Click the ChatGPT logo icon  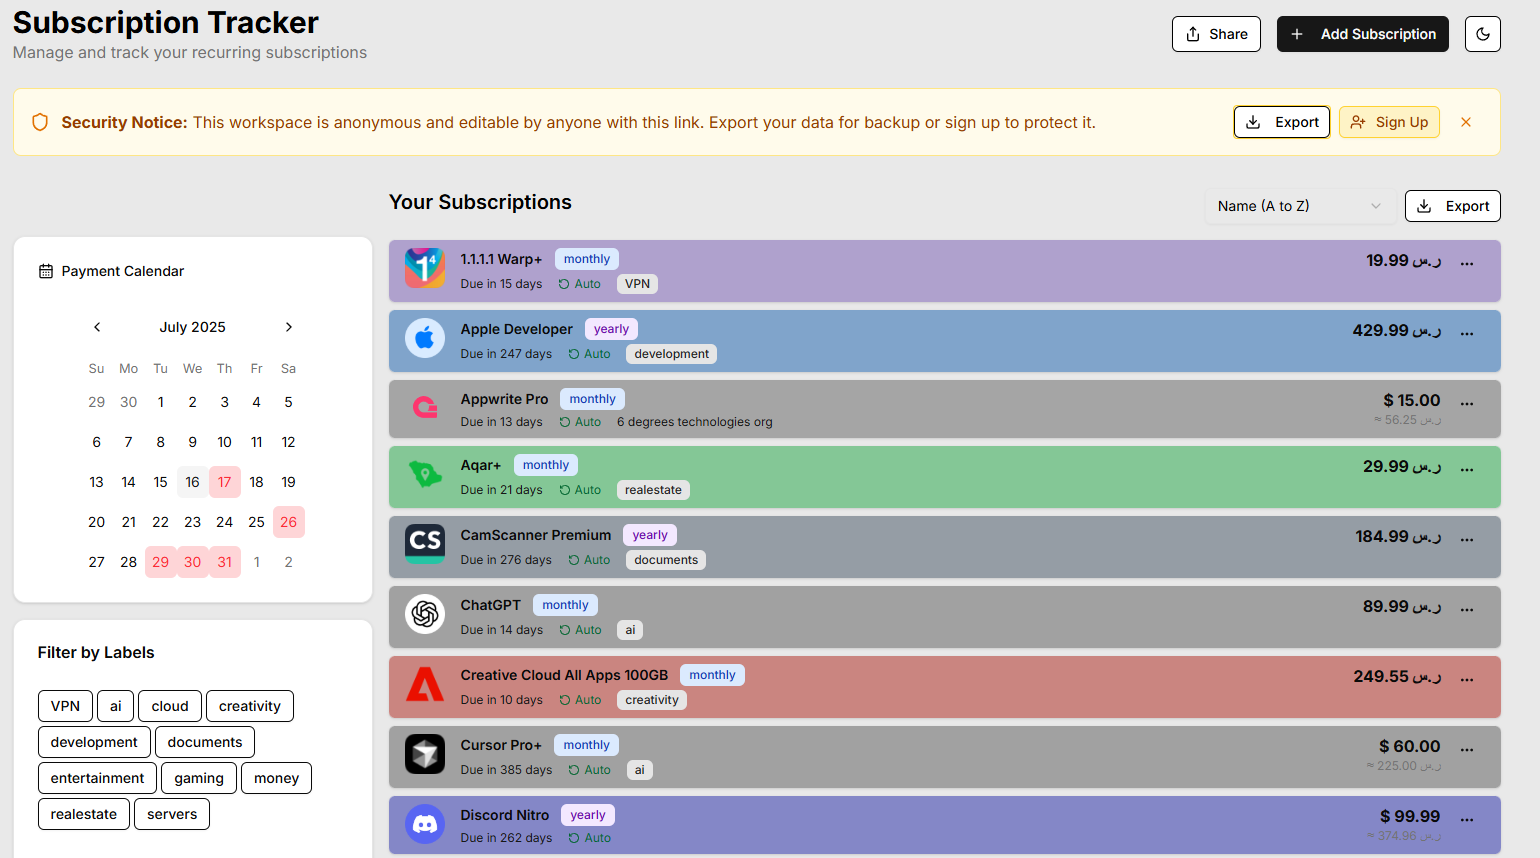(425, 614)
